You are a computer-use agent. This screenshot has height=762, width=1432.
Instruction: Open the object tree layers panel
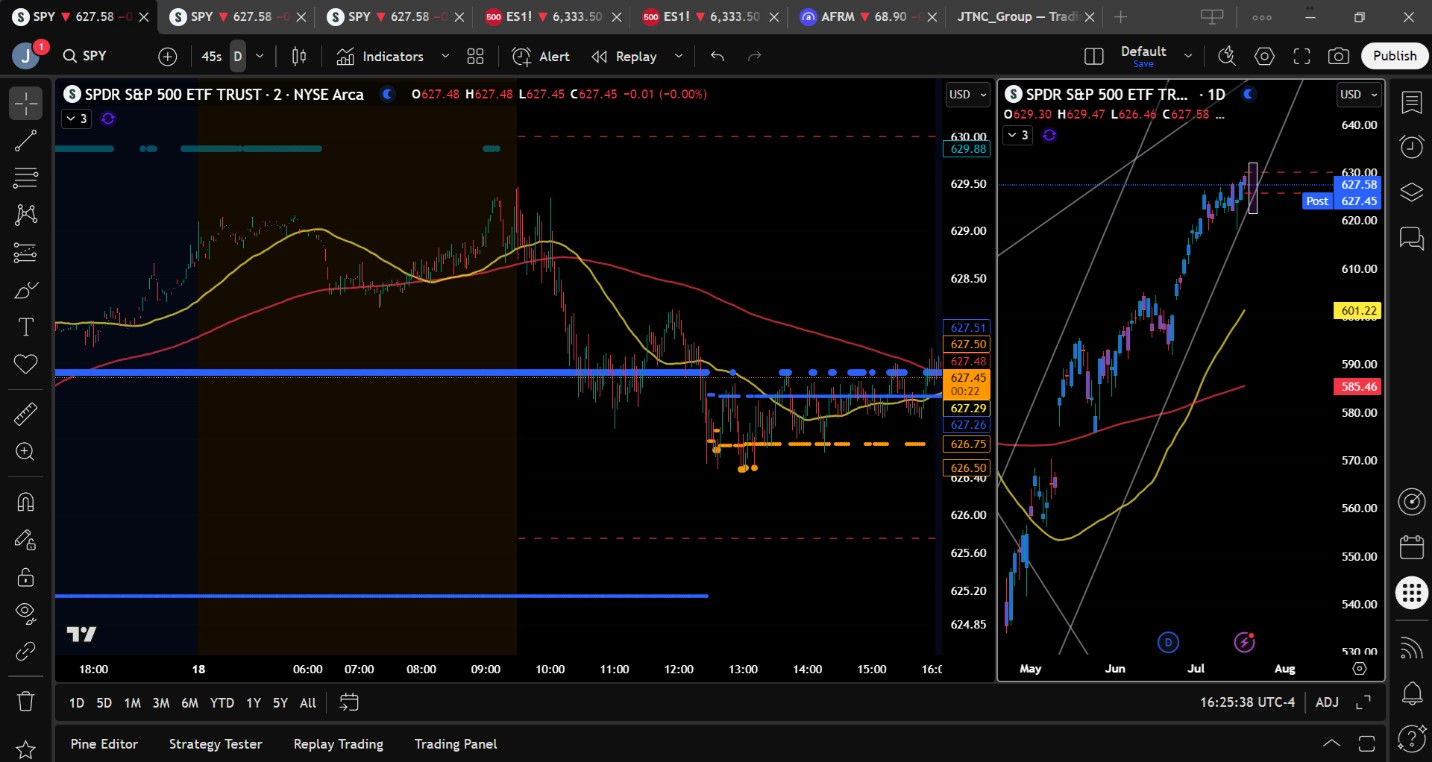pos(1411,192)
